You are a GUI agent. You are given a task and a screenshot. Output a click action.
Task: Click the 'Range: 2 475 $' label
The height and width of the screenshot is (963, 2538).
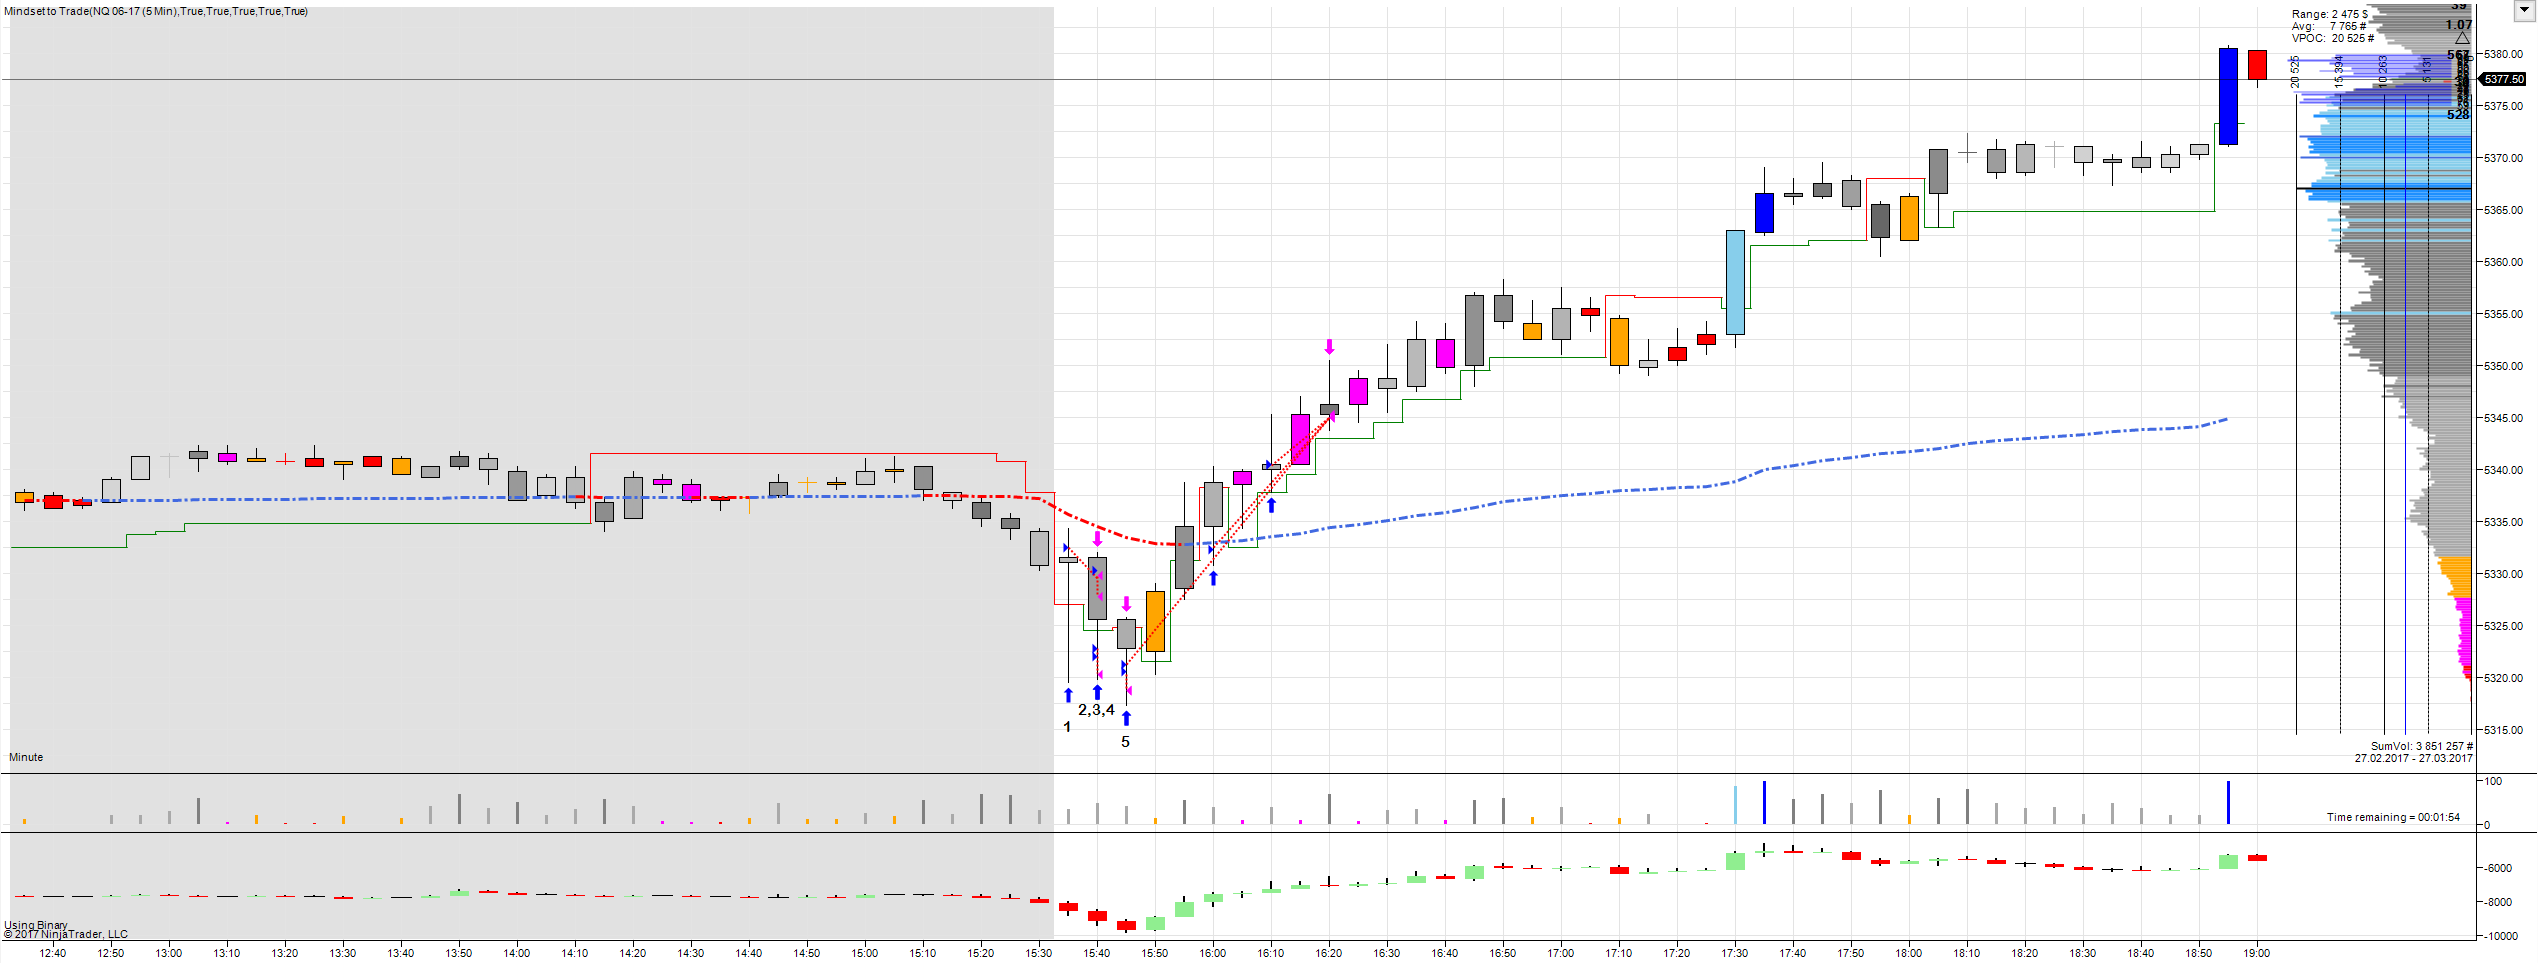pos(2330,14)
